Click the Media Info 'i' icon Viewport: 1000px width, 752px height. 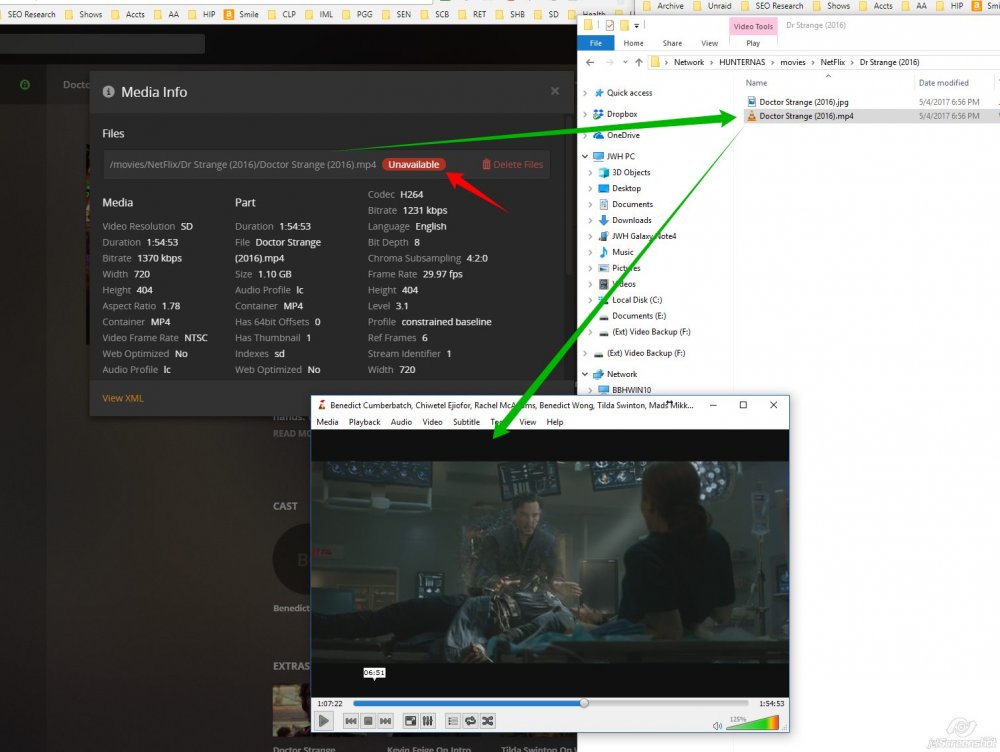[108, 92]
